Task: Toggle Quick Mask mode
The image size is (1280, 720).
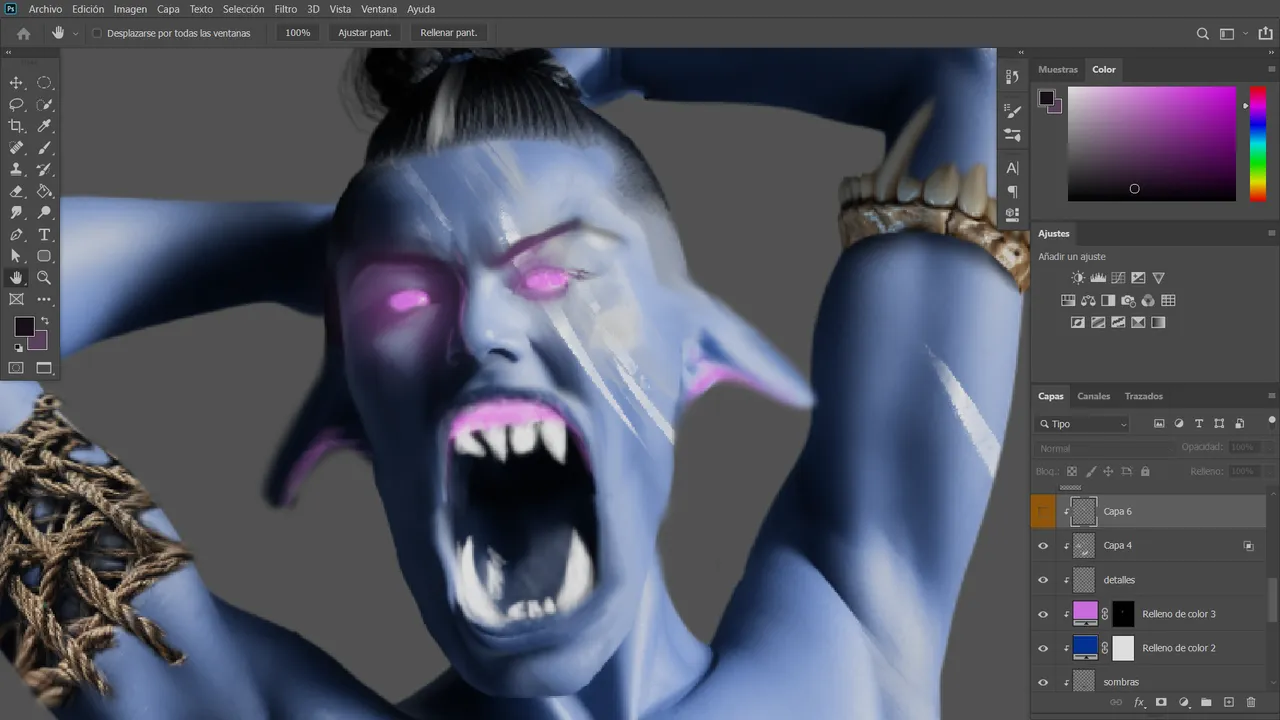Action: (16, 368)
